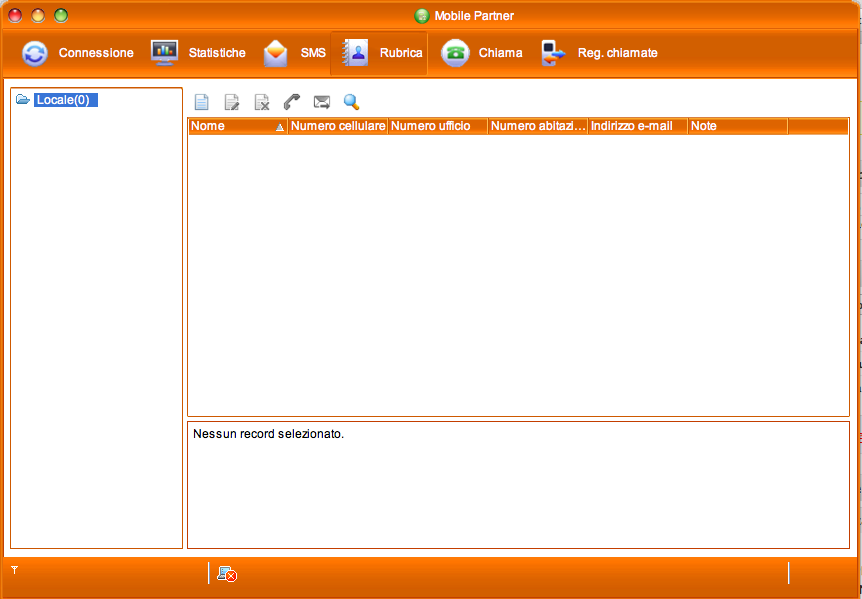The height and width of the screenshot is (599, 862).
Task: Open the Connessione tab
Action: pos(78,53)
